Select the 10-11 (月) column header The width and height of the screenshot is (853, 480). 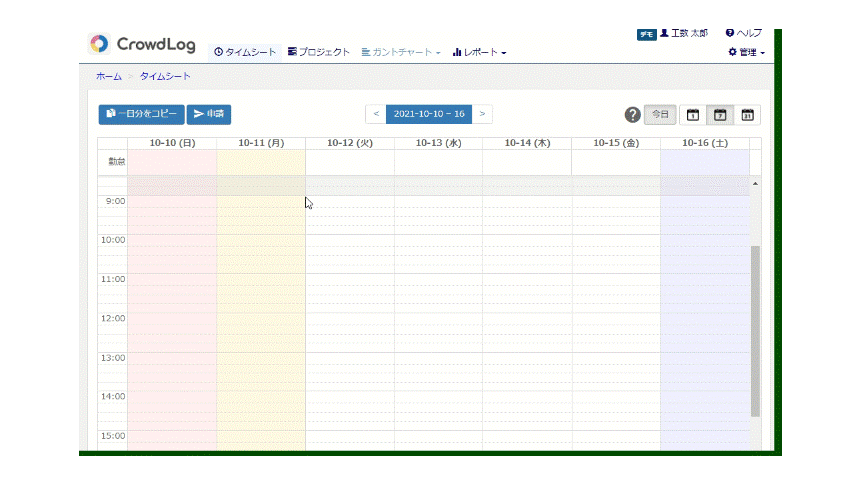[x=261, y=143]
